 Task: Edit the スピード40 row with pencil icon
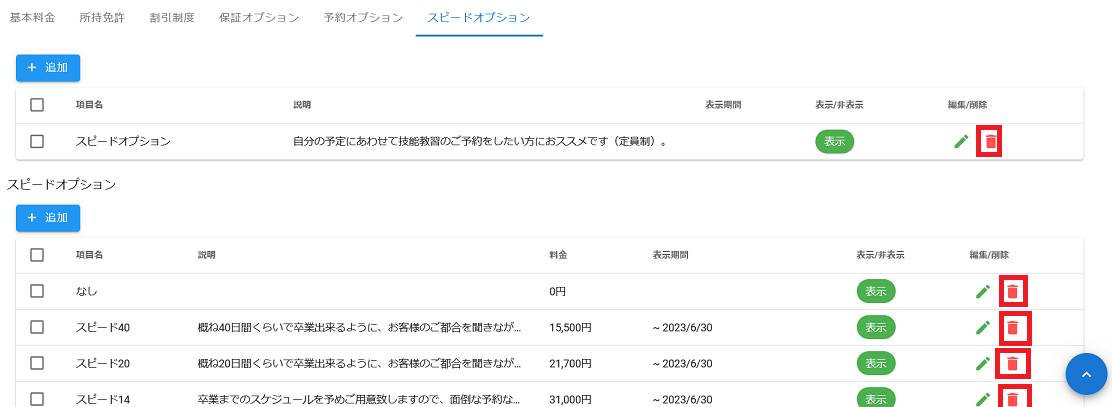point(983,327)
